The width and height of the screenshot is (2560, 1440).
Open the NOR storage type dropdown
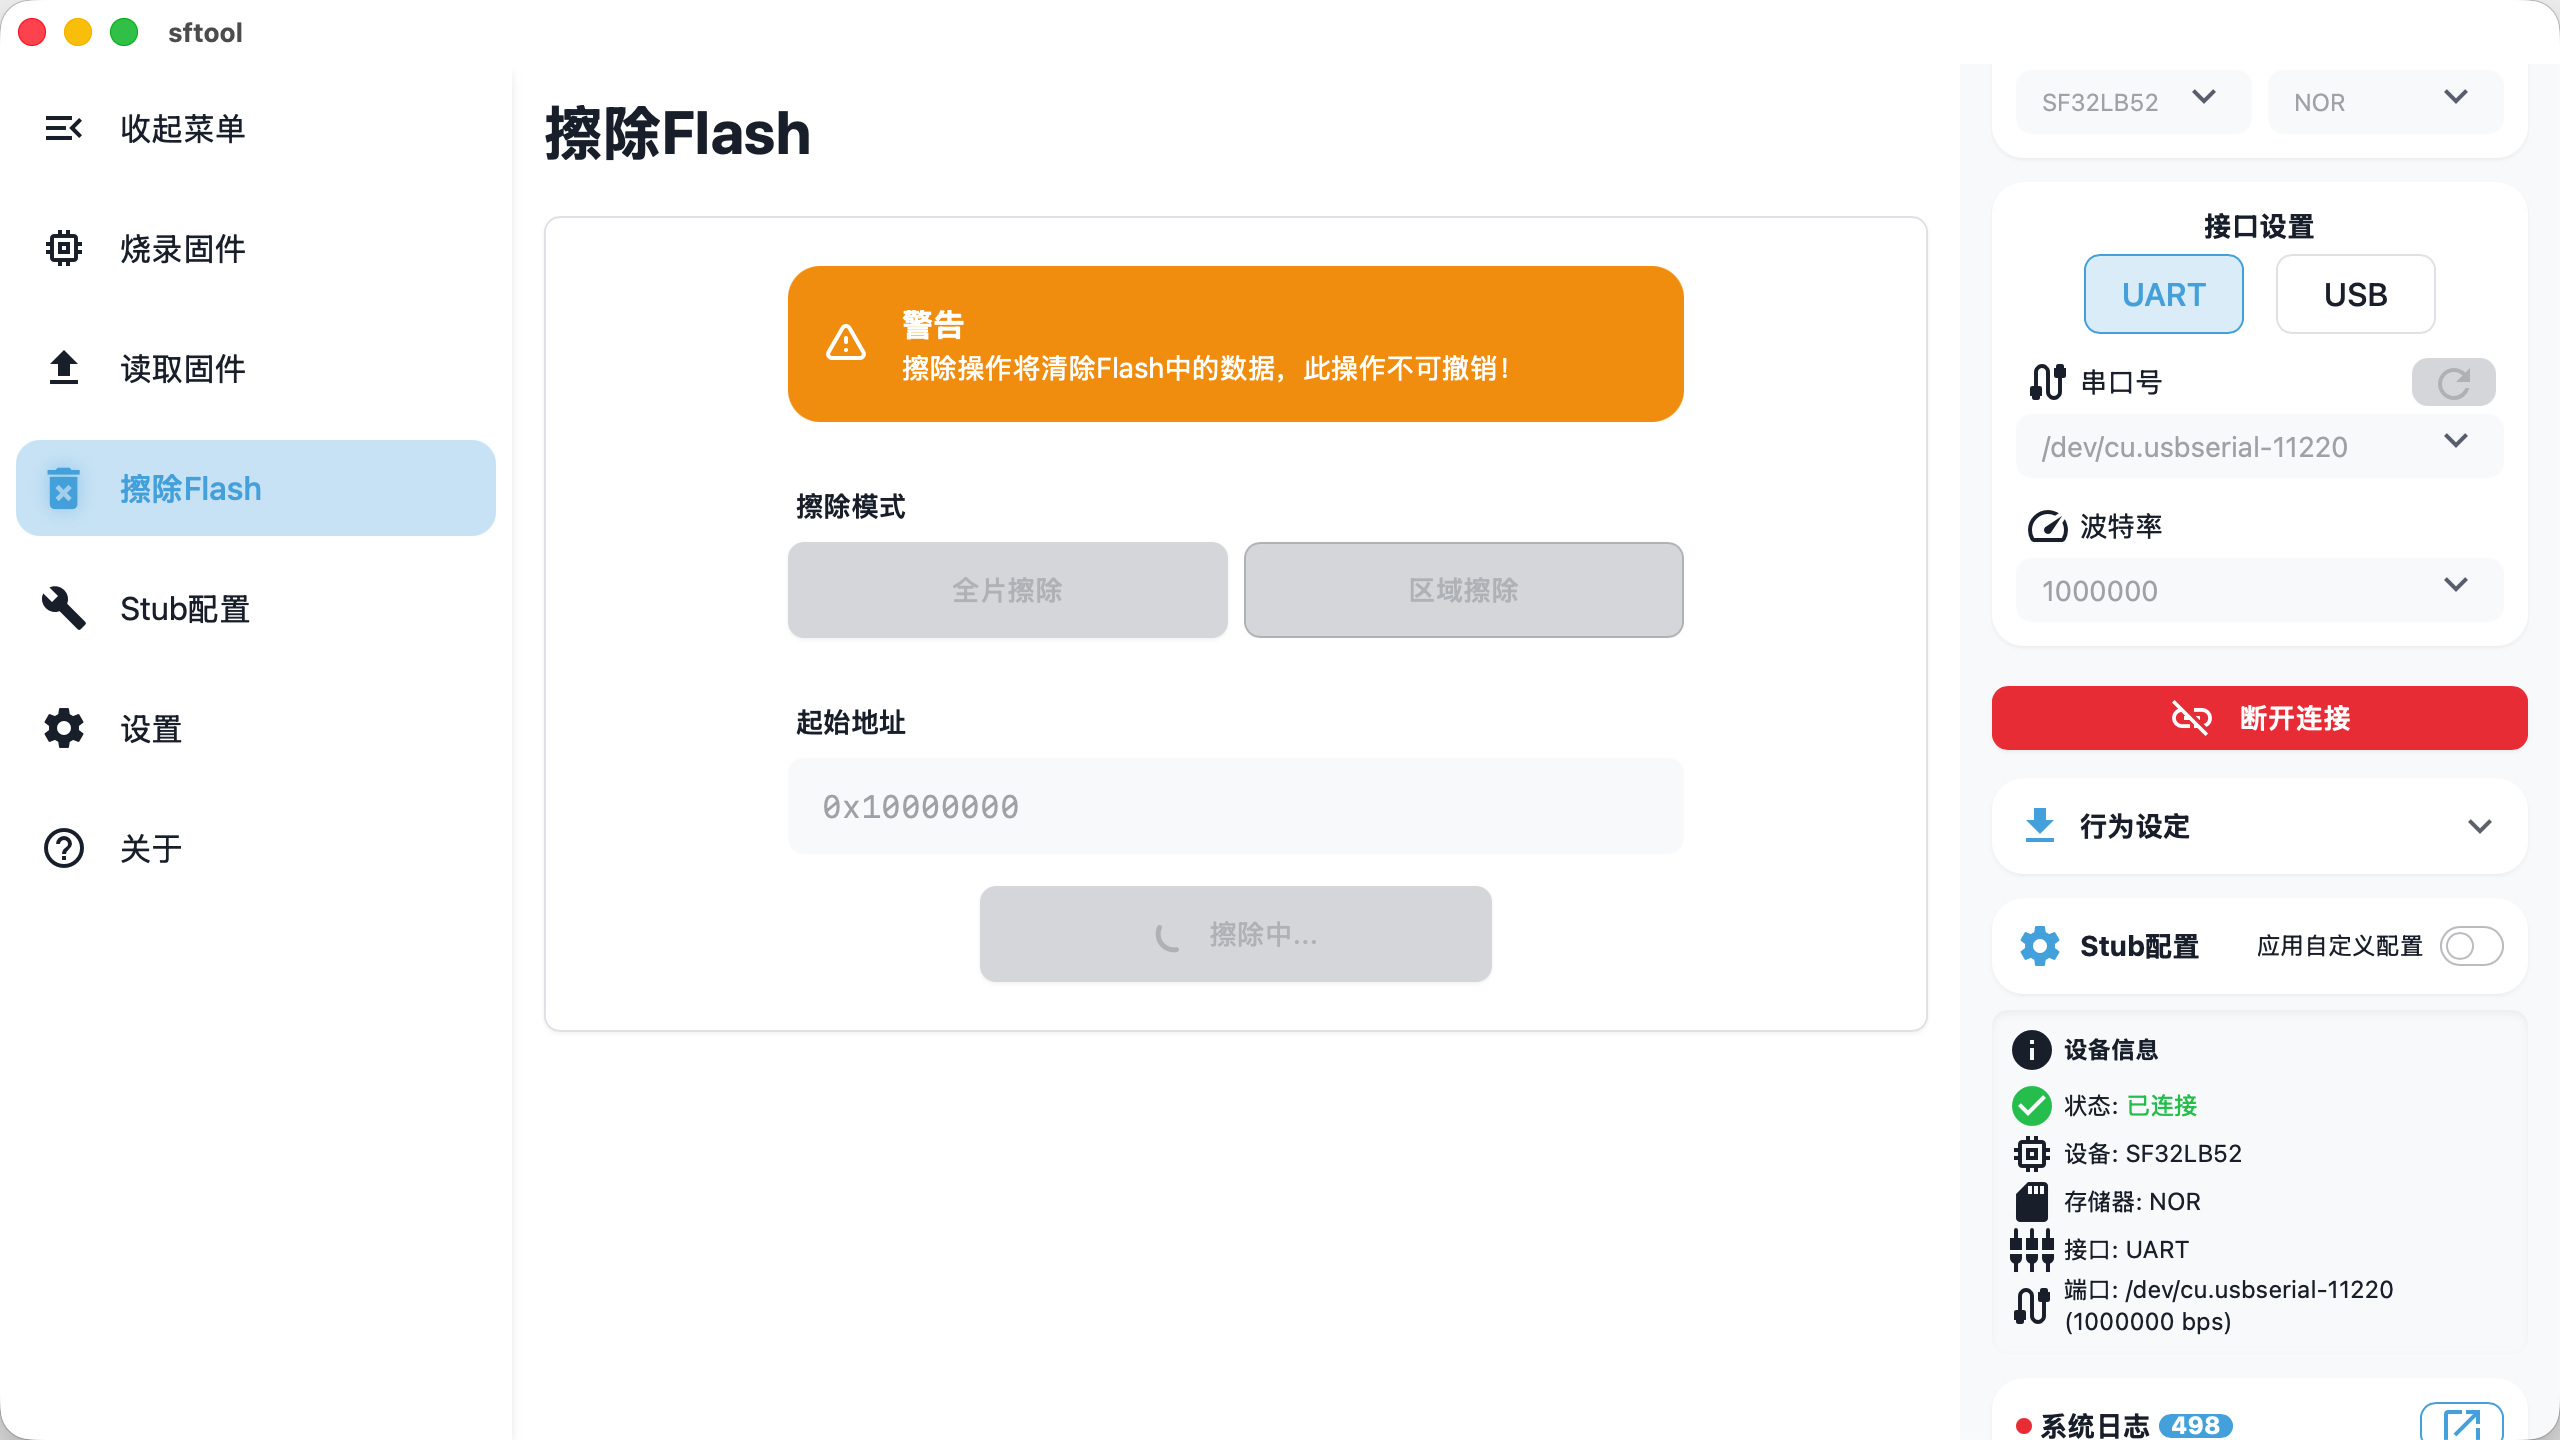[x=2384, y=101]
